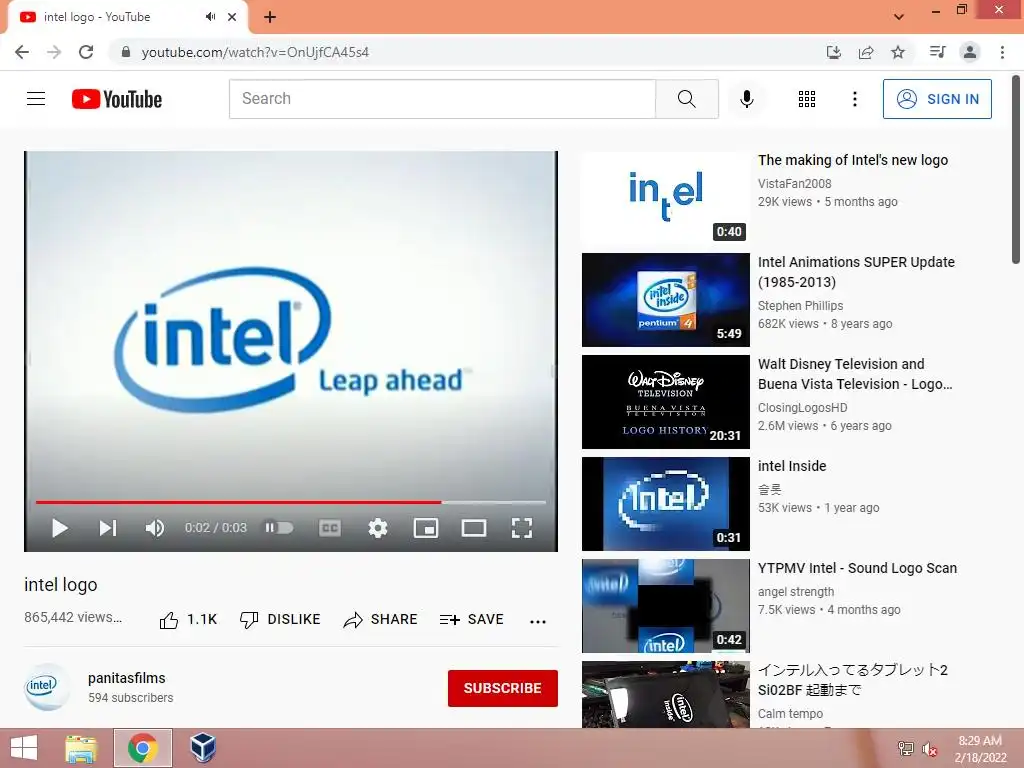Play the intel logo video
The width and height of the screenshot is (1024, 768).
(59, 528)
